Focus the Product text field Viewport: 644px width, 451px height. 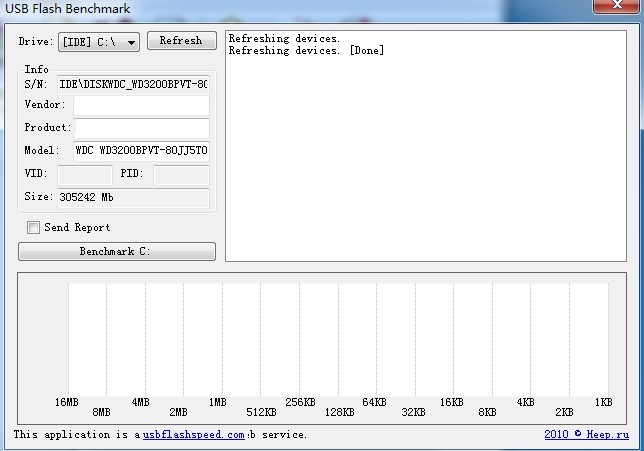pyautogui.click(x=141, y=128)
